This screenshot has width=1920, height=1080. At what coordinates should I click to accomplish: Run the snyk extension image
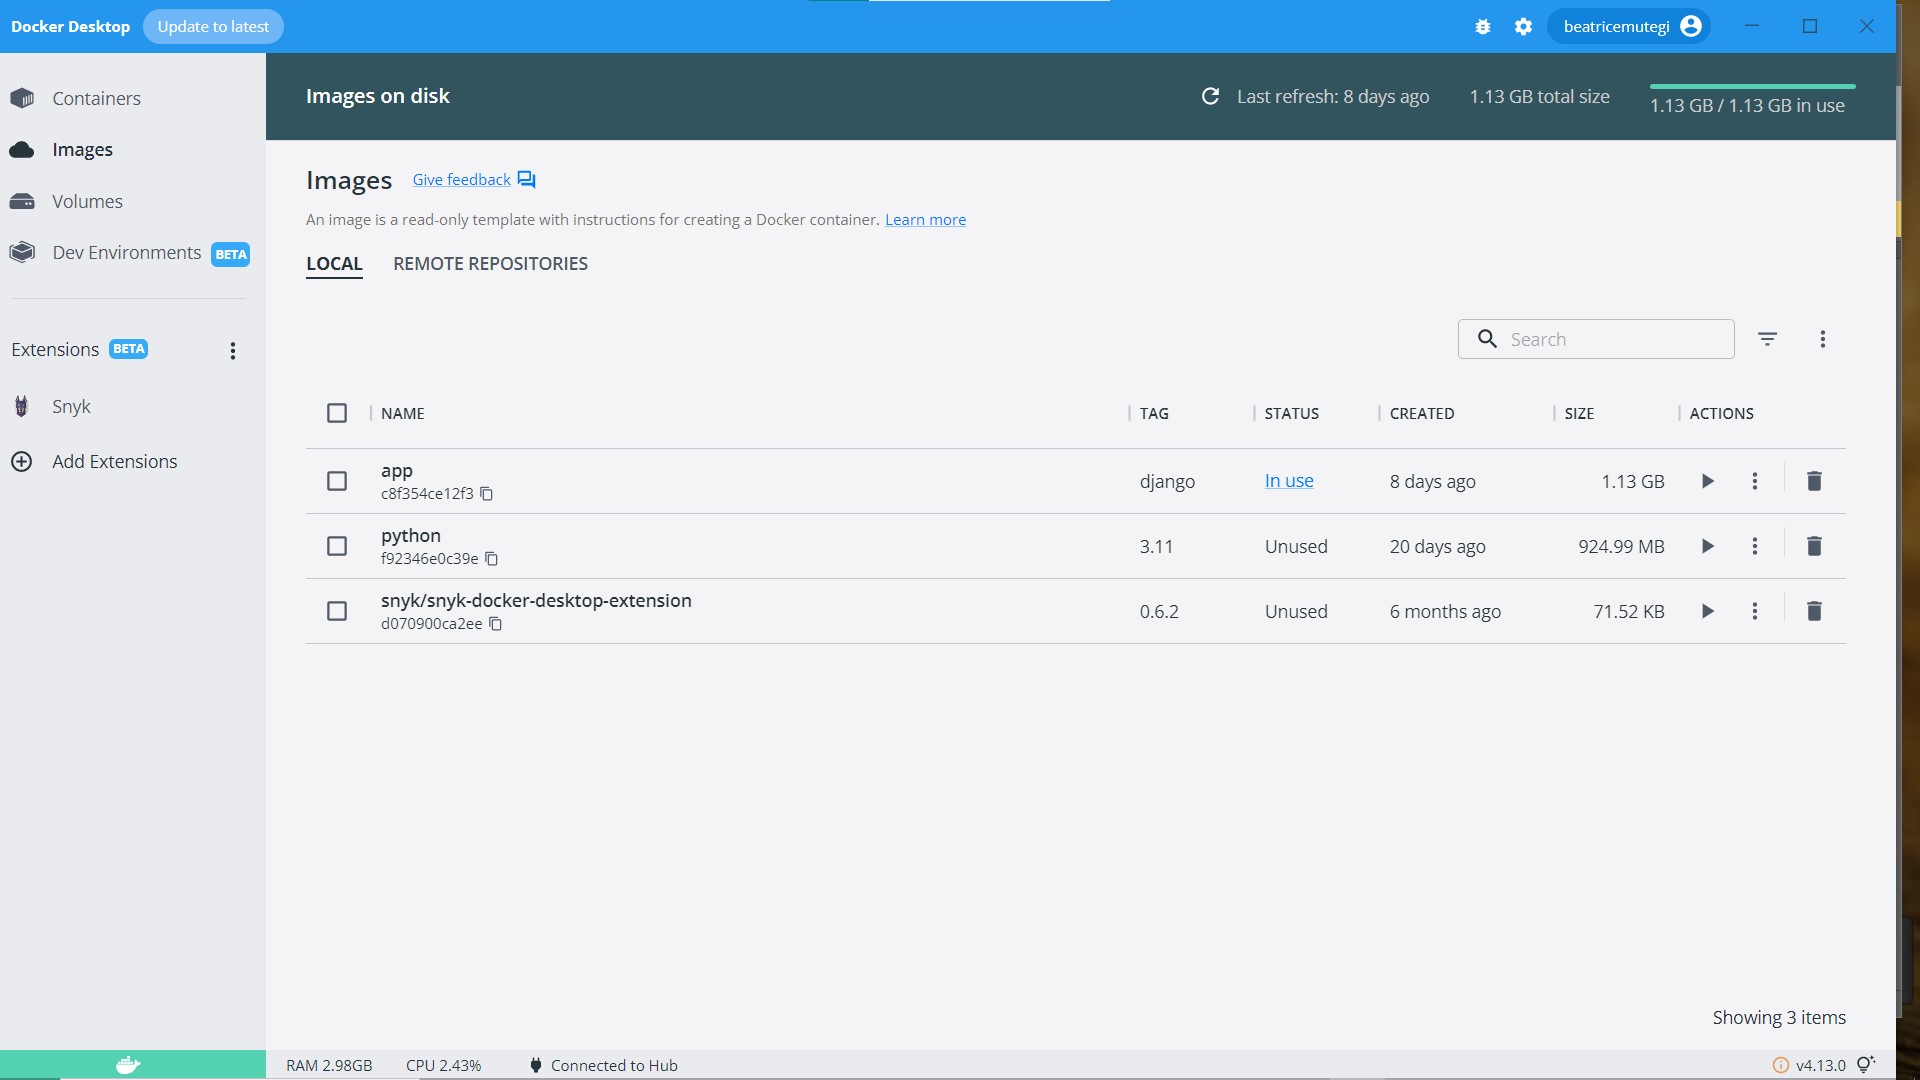tap(1708, 611)
